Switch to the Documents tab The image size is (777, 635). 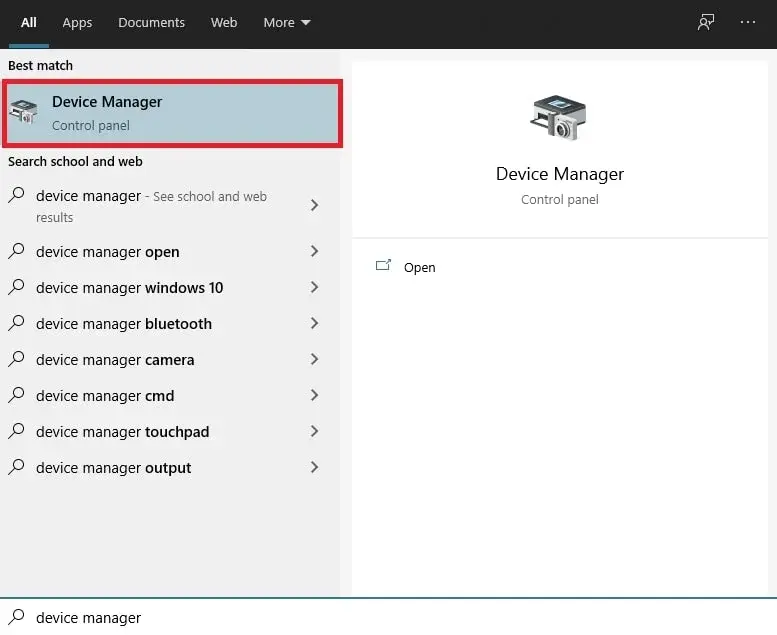click(x=151, y=23)
